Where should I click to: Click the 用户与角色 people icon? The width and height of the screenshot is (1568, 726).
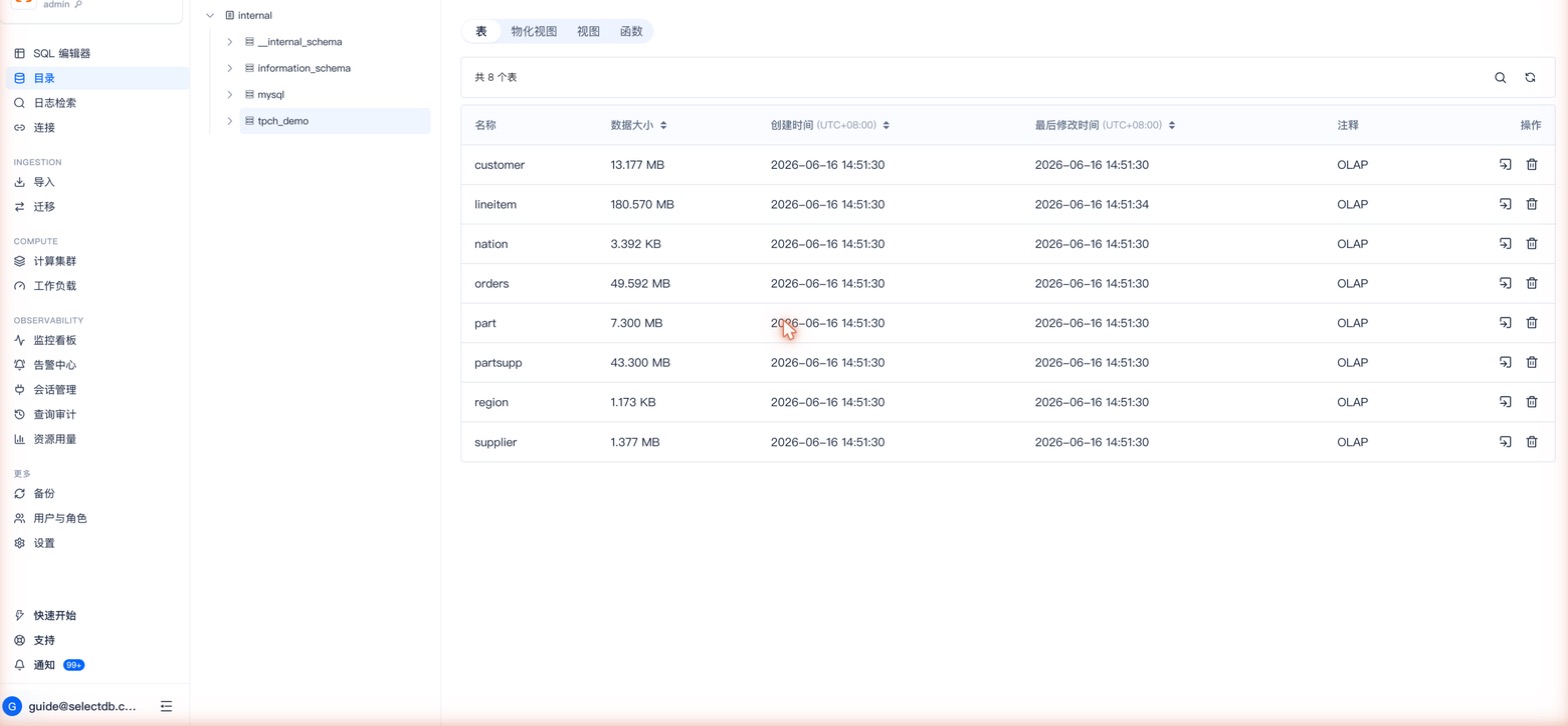point(19,518)
